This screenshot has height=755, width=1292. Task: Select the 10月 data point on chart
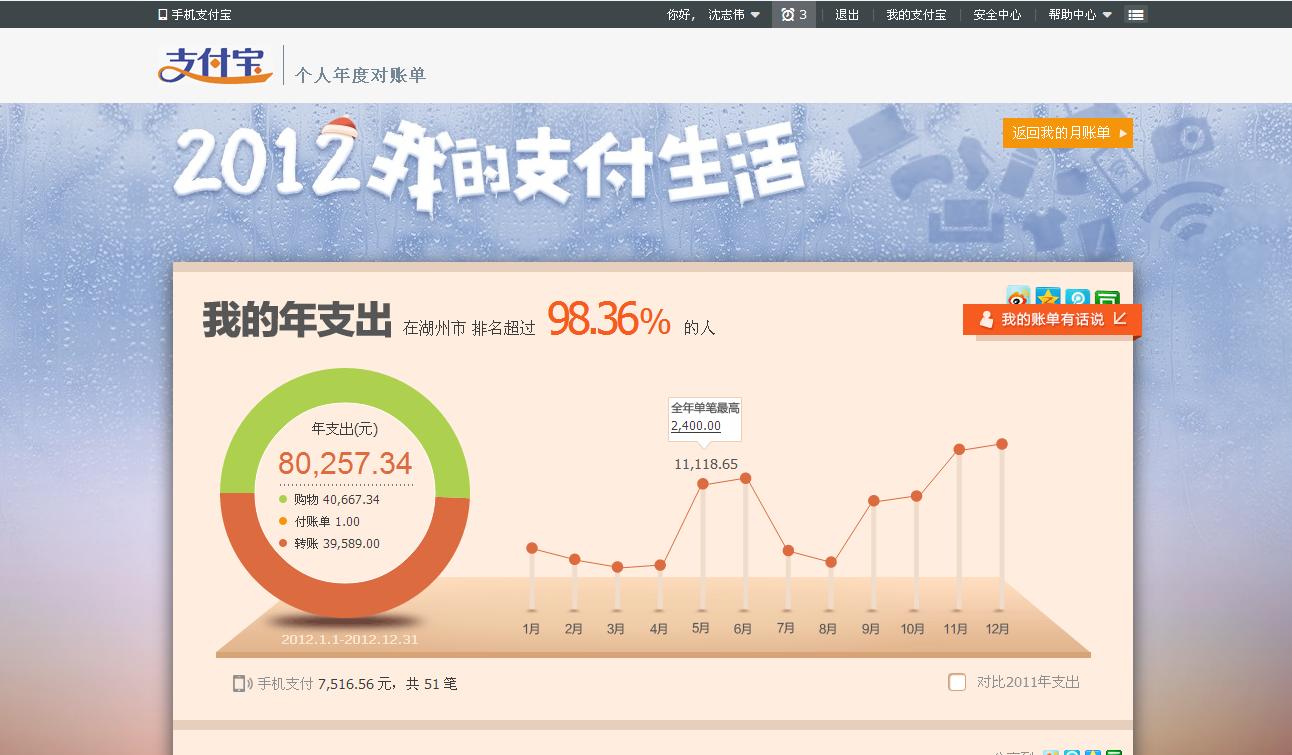coord(916,496)
